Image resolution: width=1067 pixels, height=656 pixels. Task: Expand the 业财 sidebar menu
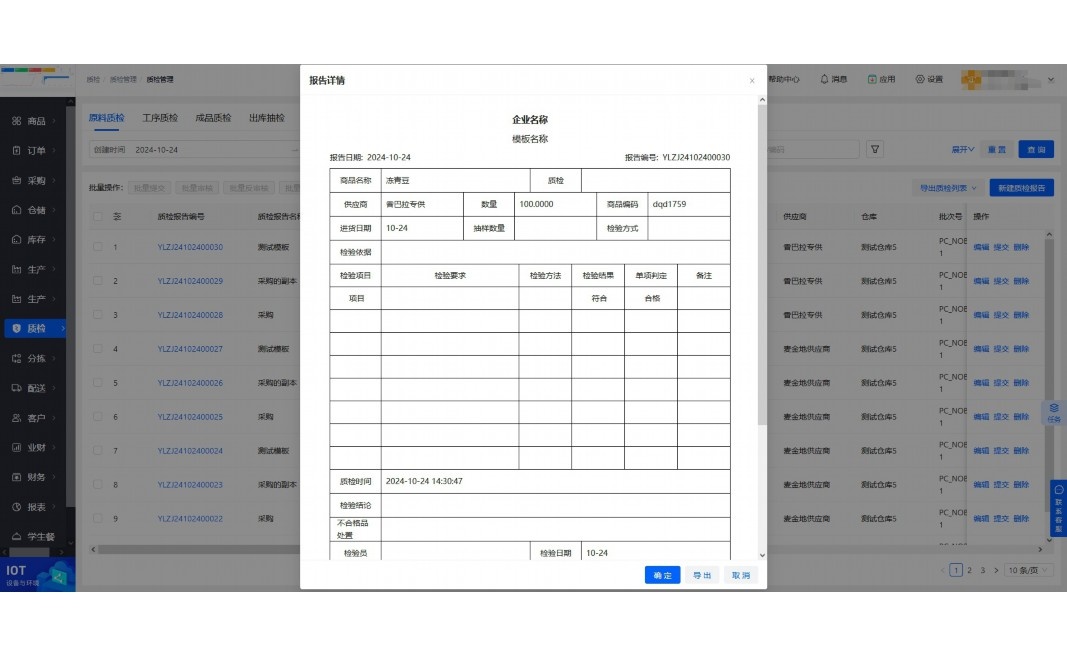click(x=37, y=447)
